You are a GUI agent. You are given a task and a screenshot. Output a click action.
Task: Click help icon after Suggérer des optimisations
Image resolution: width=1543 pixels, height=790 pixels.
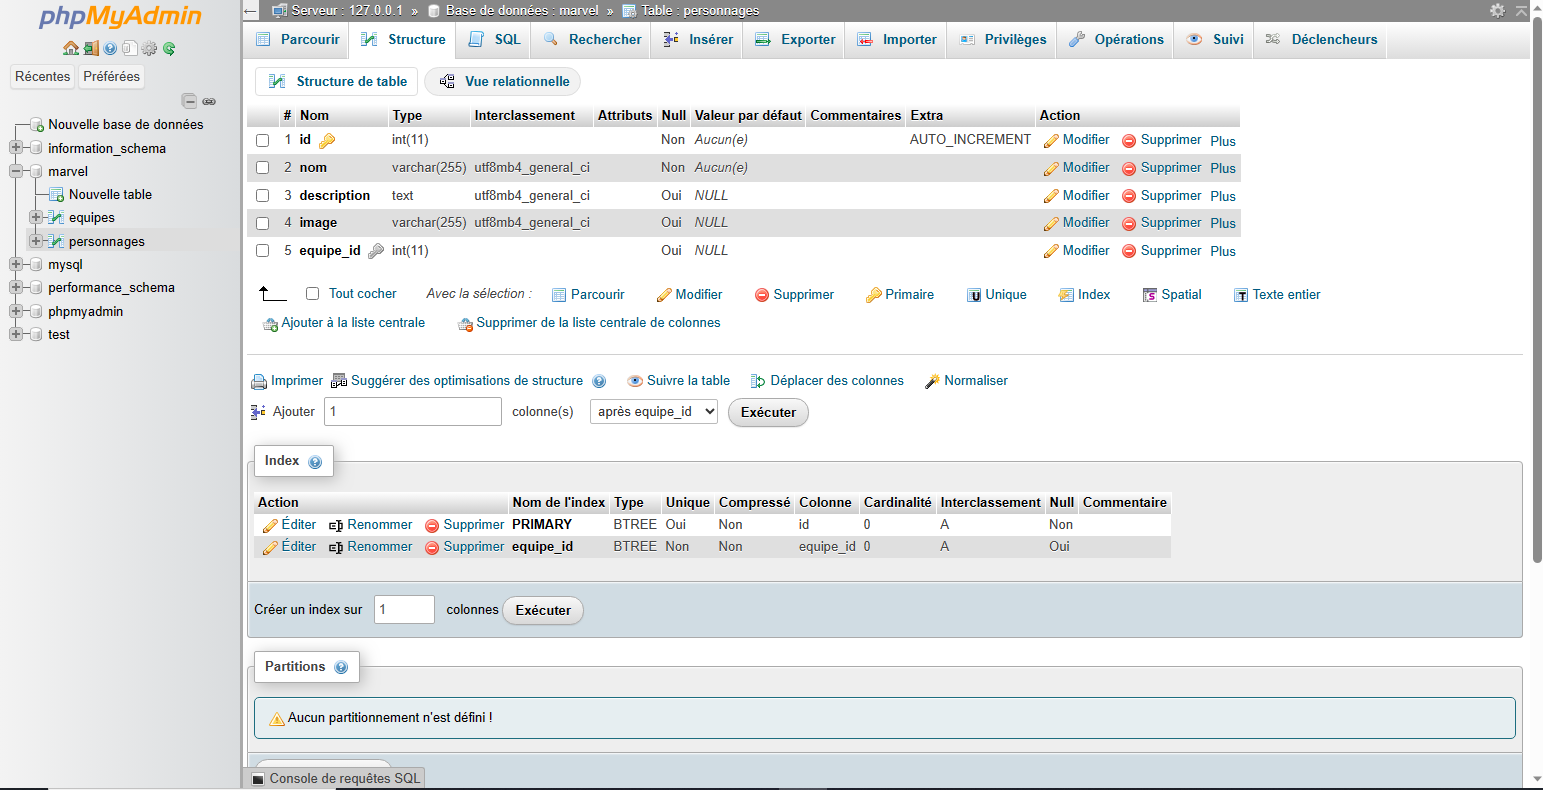[x=599, y=381]
